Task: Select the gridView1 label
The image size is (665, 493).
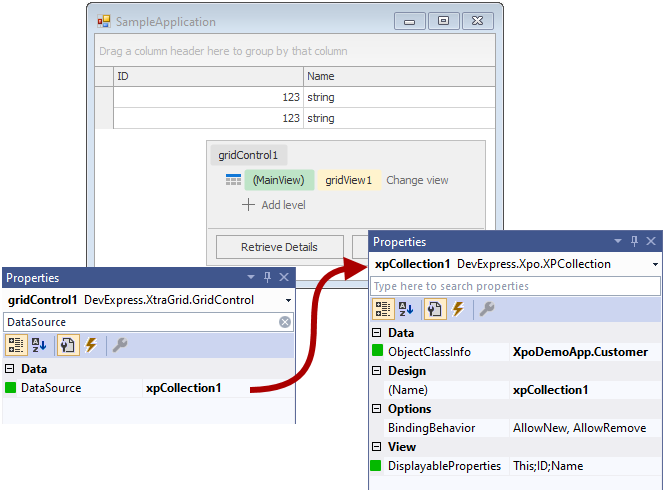Action: (349, 180)
